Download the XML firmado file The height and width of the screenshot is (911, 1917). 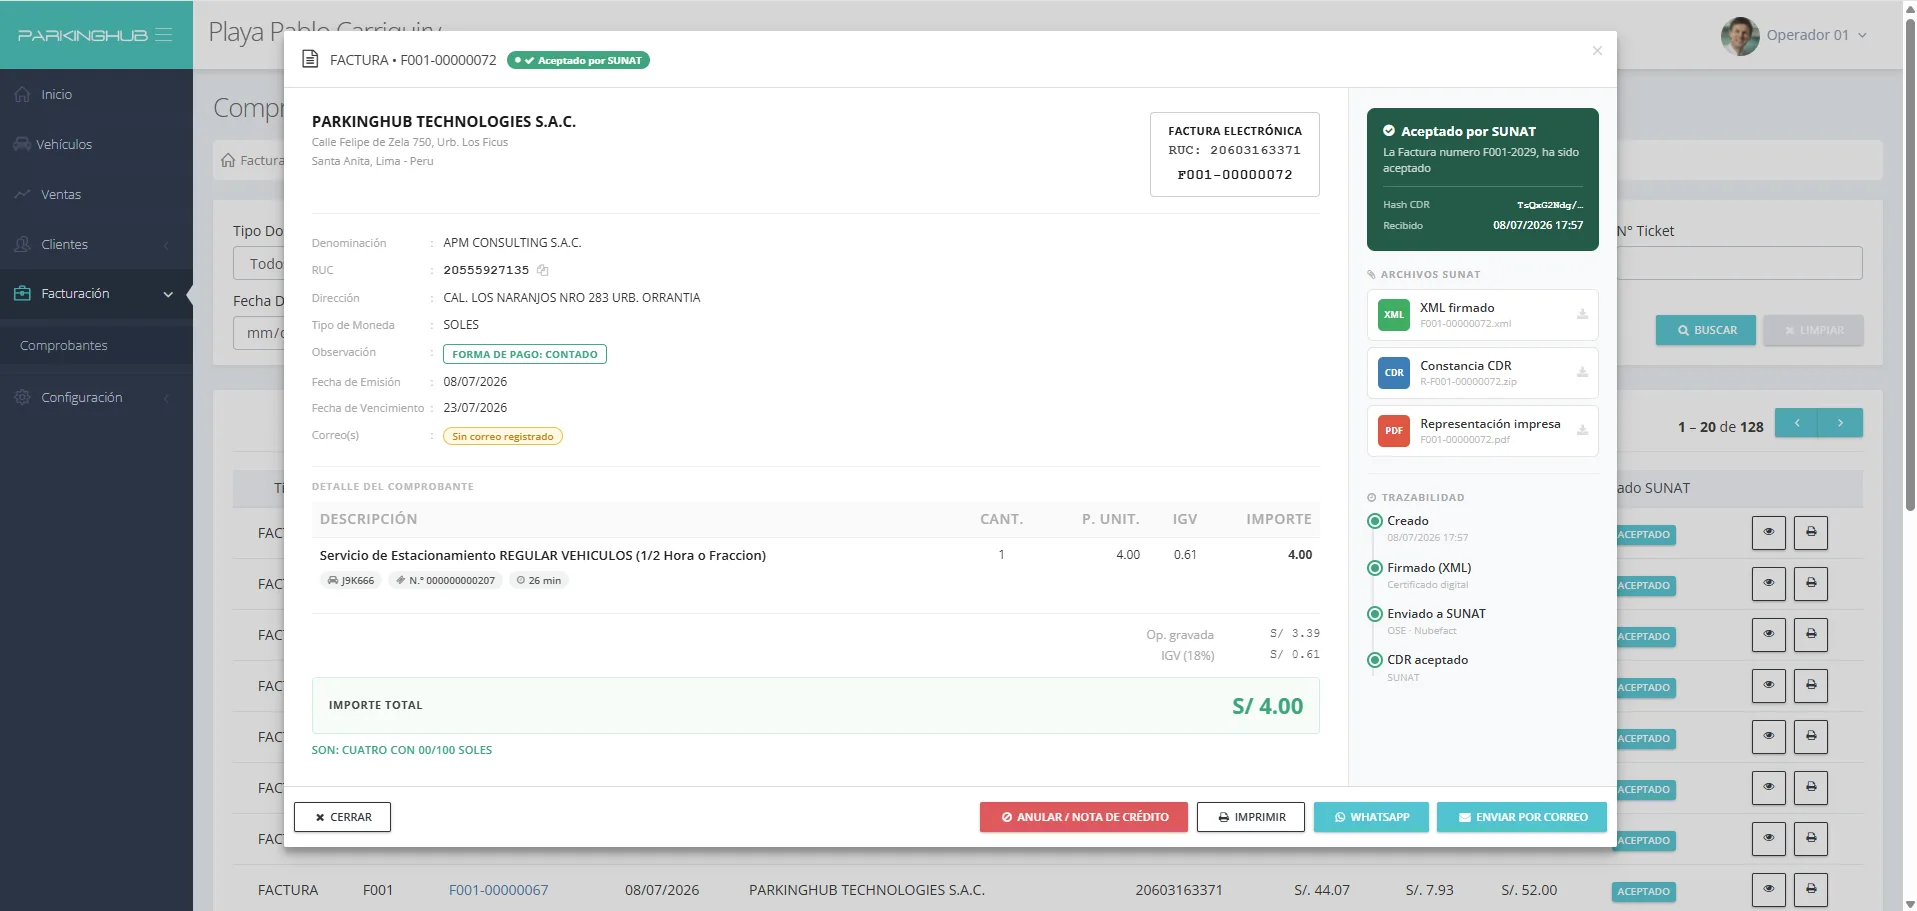click(x=1582, y=314)
